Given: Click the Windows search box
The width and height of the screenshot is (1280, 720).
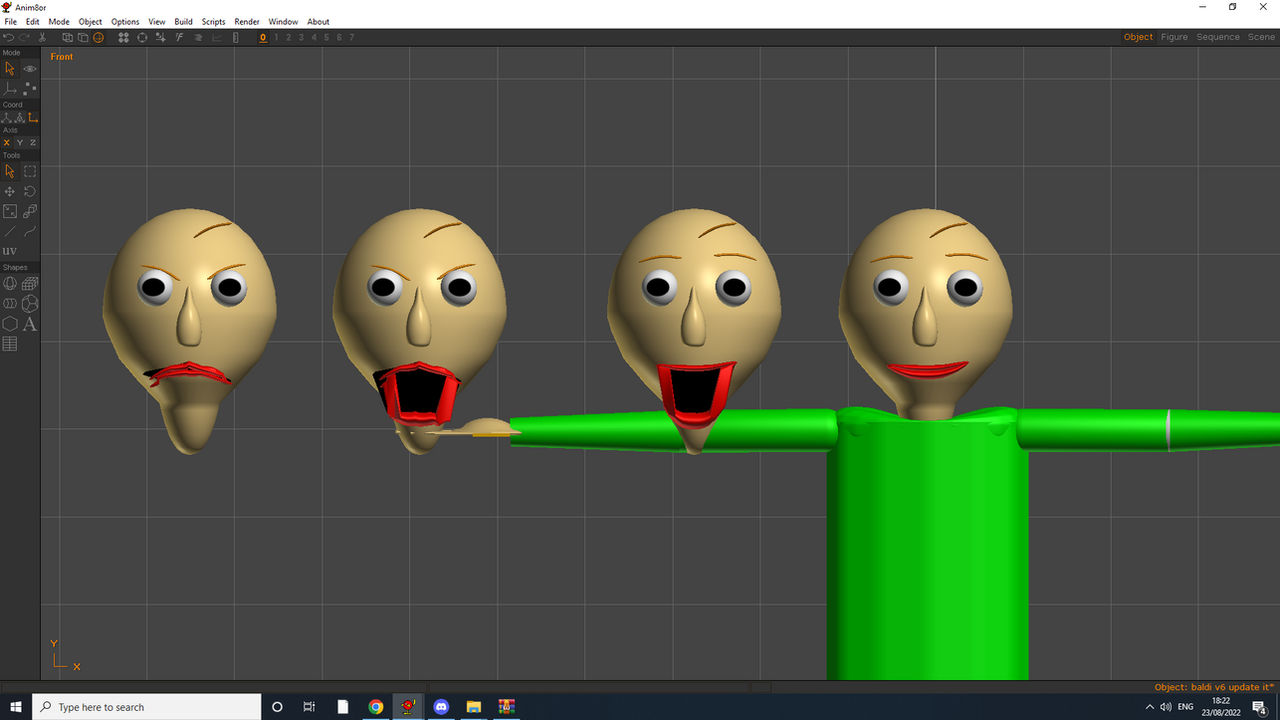Looking at the screenshot, I should [146, 707].
